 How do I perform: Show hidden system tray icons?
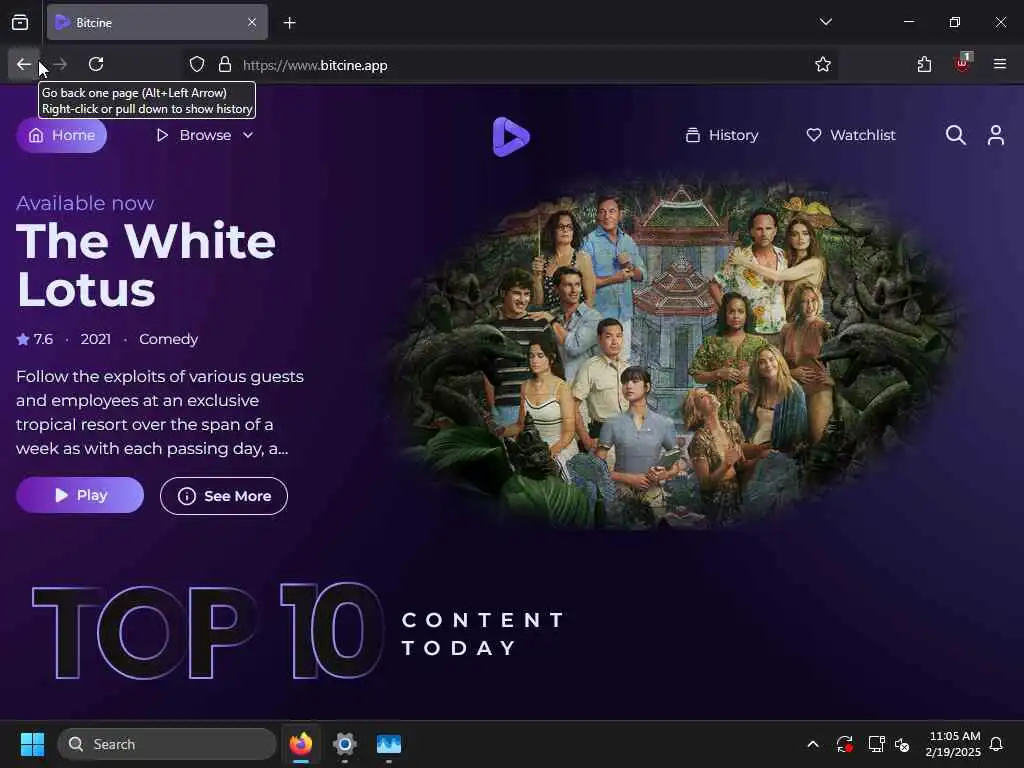[x=812, y=744]
